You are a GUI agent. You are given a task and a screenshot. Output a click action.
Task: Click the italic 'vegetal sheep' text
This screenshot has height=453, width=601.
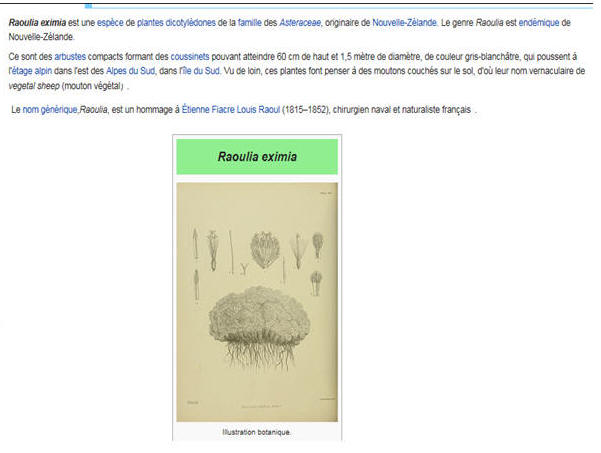point(33,86)
